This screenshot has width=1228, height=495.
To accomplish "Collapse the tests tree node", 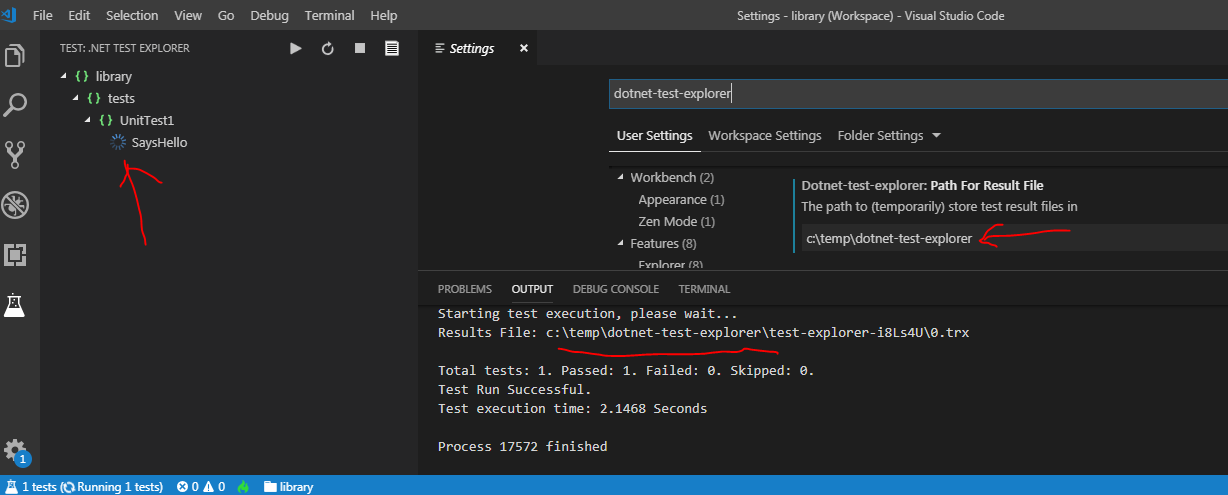I will (x=76, y=98).
